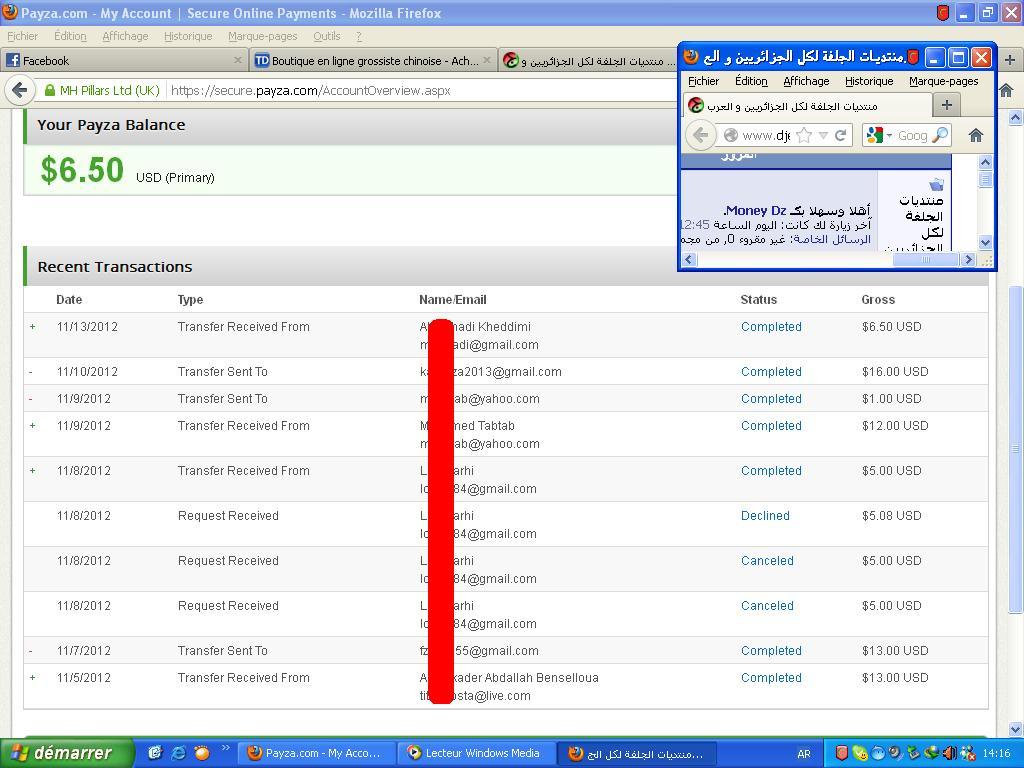Click the magnifier search icon in forum window
1024x768 pixels.
click(940, 135)
